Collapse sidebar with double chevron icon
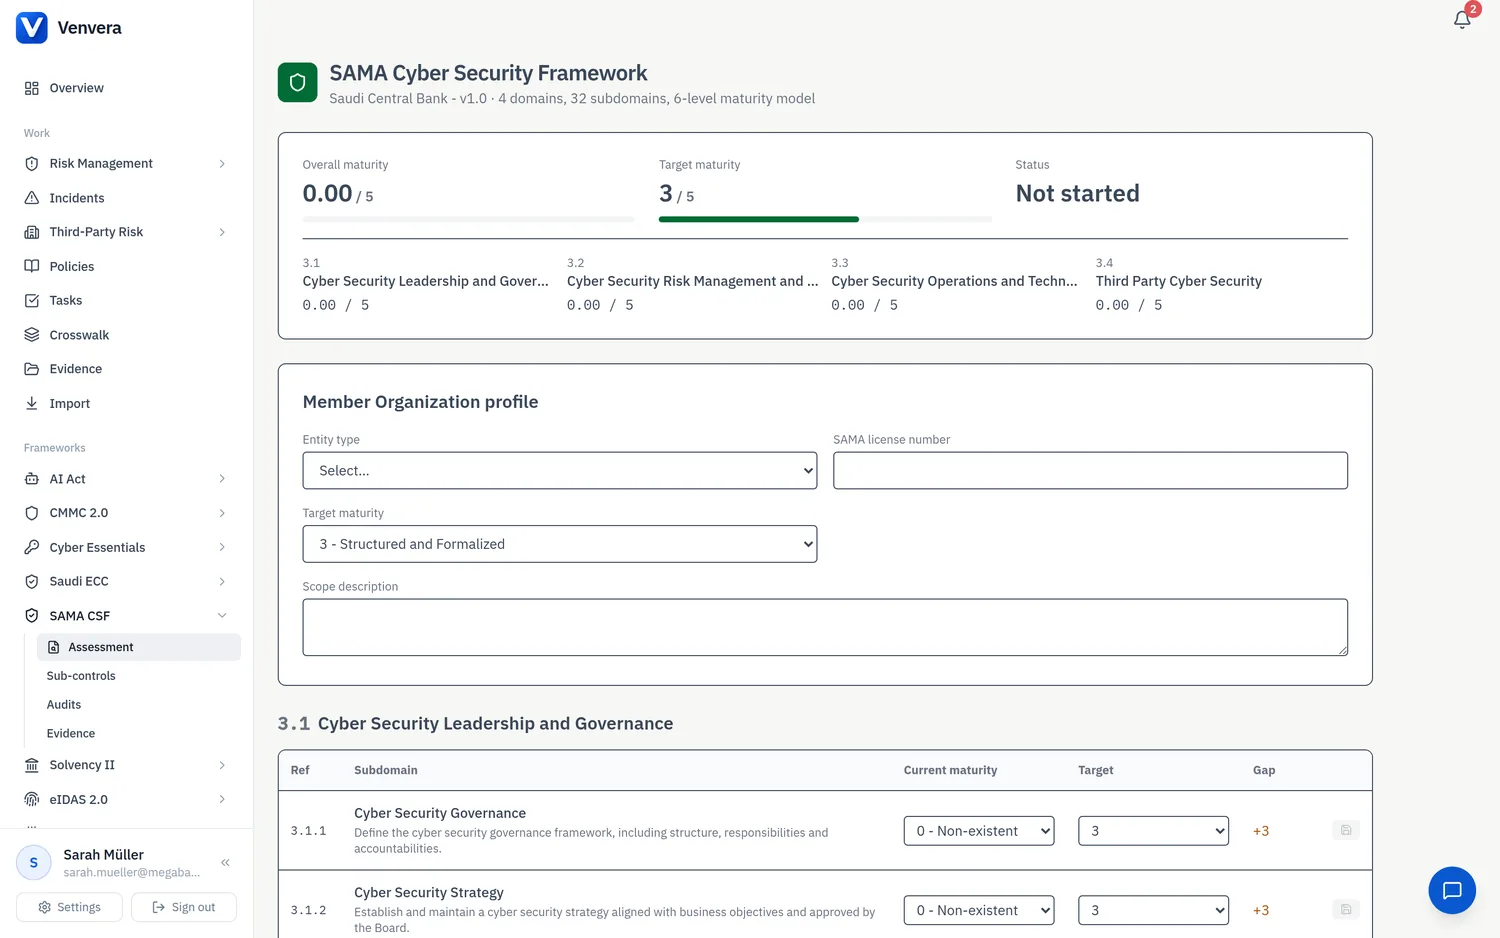The image size is (1500, 938). tap(226, 862)
